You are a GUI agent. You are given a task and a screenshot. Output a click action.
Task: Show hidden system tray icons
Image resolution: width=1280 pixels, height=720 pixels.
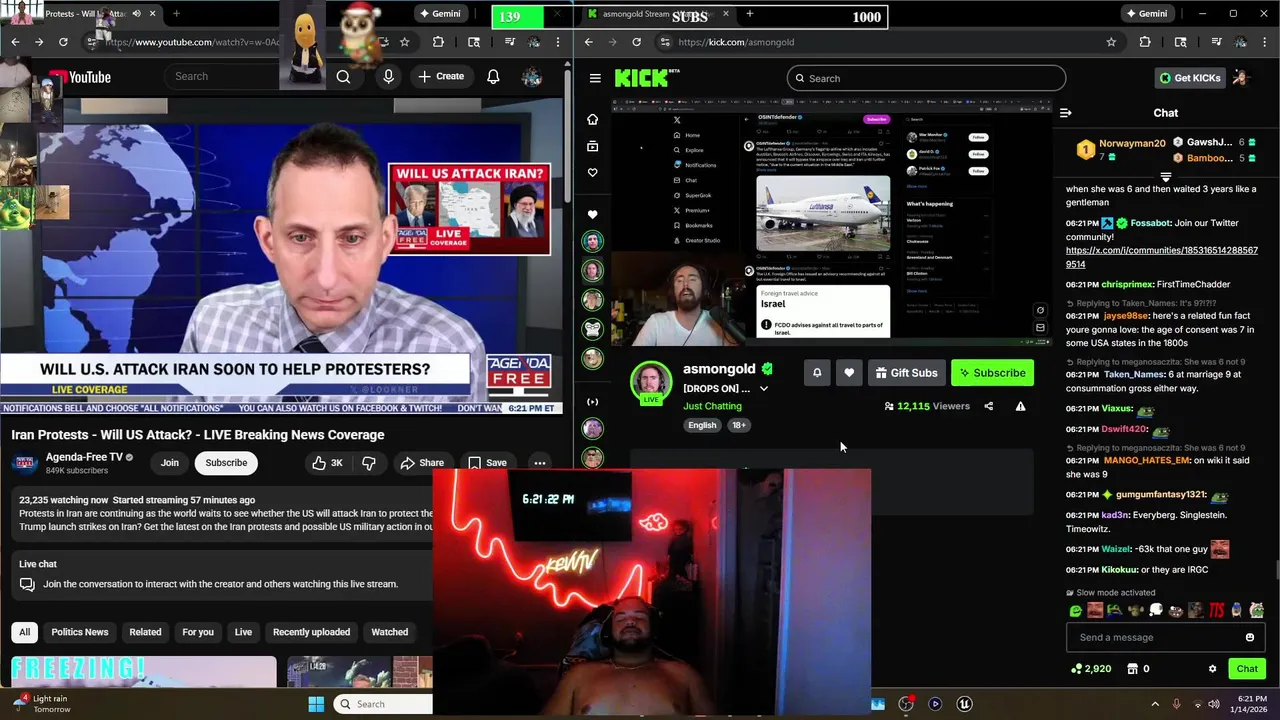1155,704
